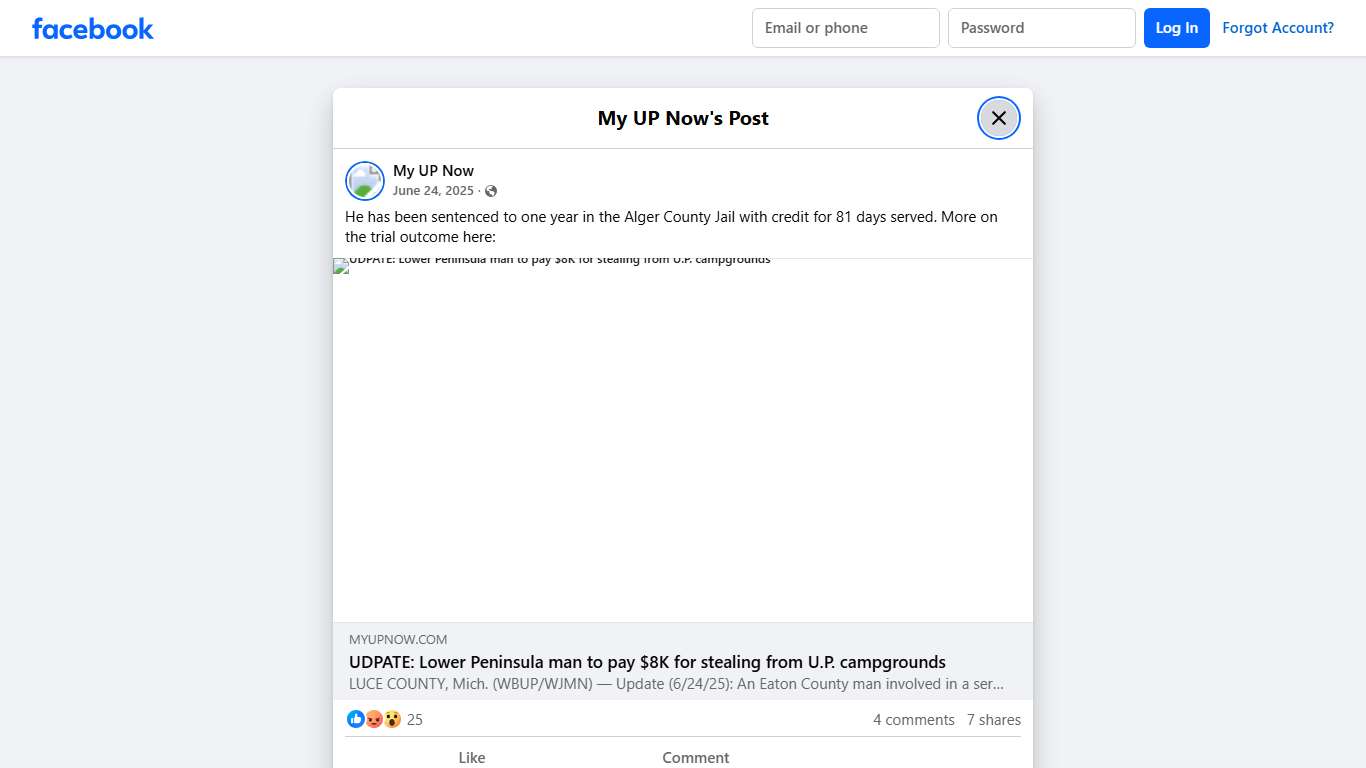Like the post using the Like action

(x=471, y=757)
